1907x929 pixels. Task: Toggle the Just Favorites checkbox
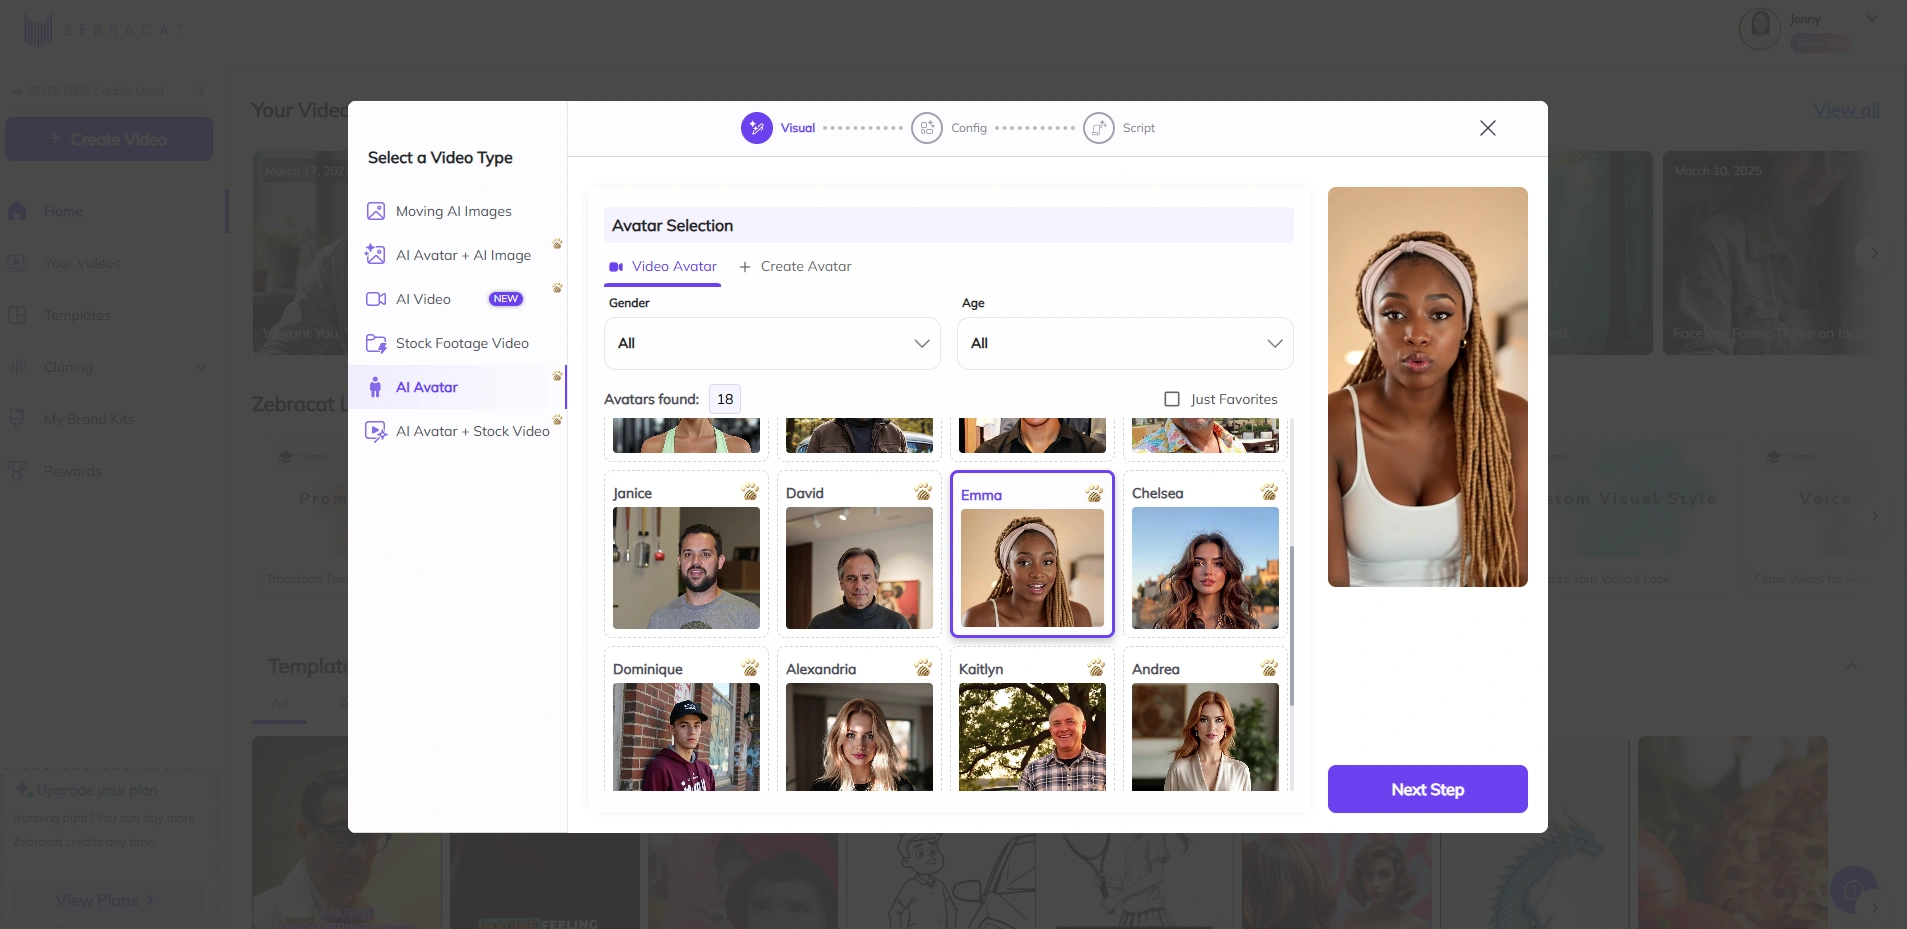pyautogui.click(x=1172, y=399)
